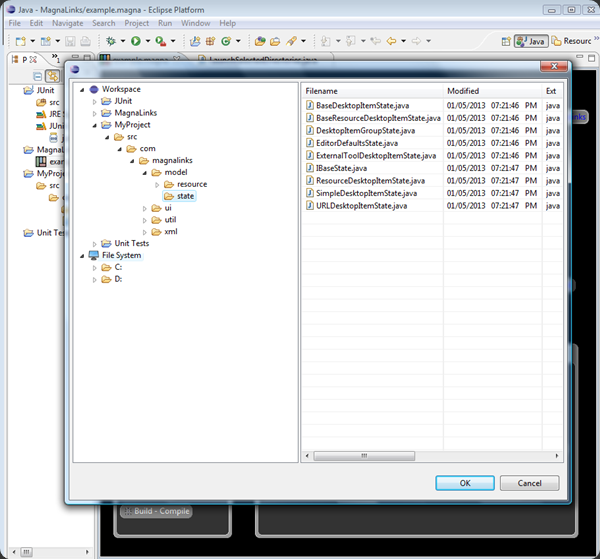Select BaseDesktopItemState.java in file list

coord(362,106)
